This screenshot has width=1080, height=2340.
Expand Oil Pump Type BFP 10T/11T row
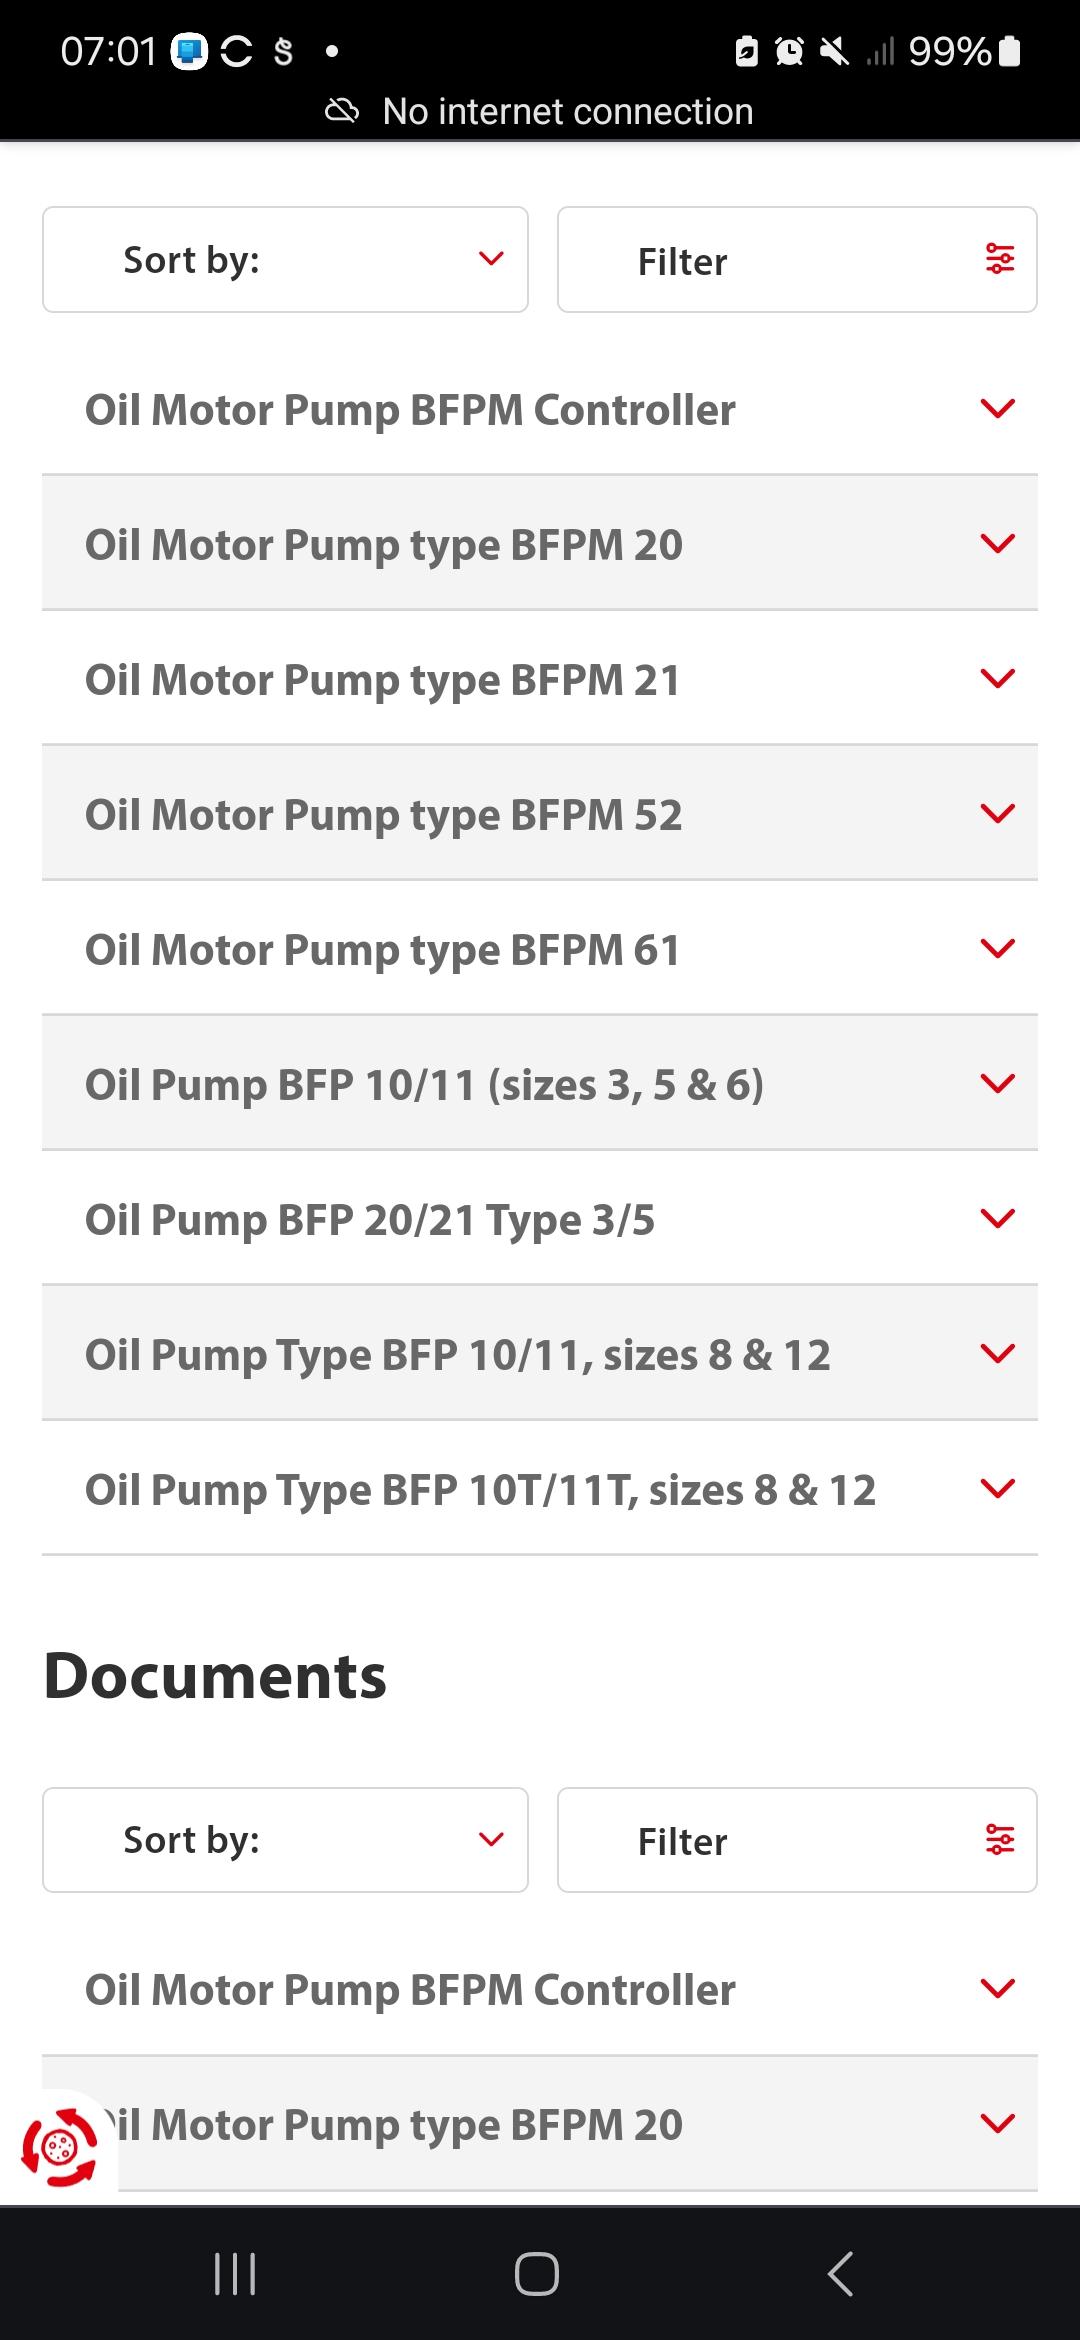coord(540,1488)
